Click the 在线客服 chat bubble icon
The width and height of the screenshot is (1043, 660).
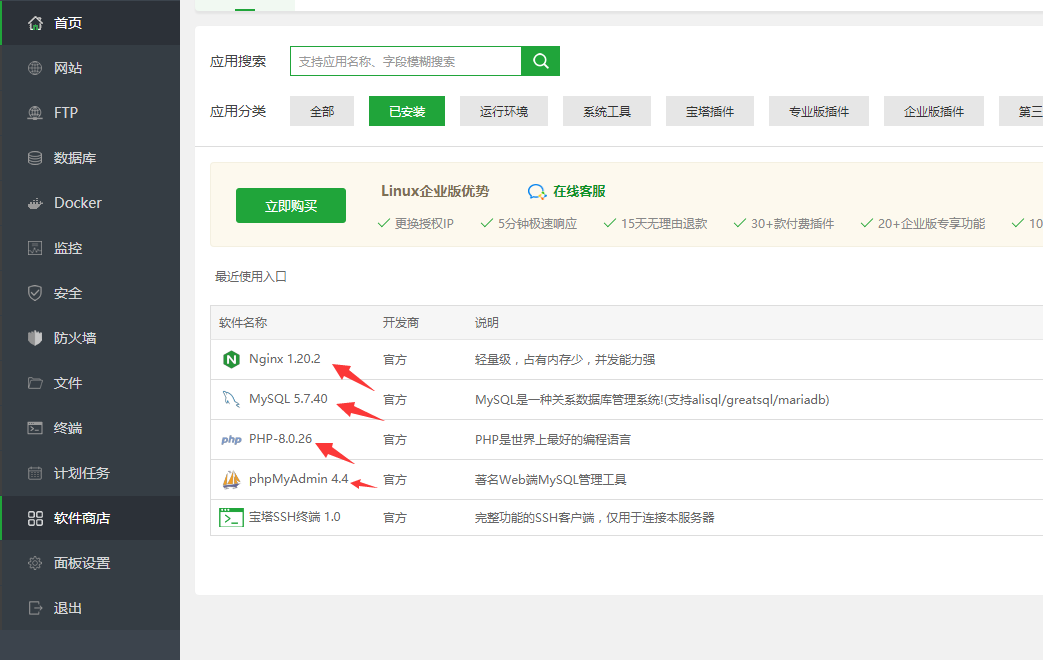537,192
